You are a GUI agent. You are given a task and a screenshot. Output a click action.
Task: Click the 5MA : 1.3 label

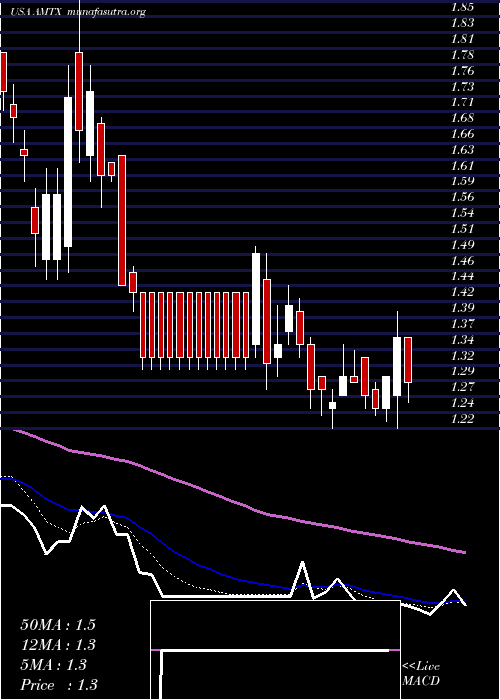(x=53, y=665)
